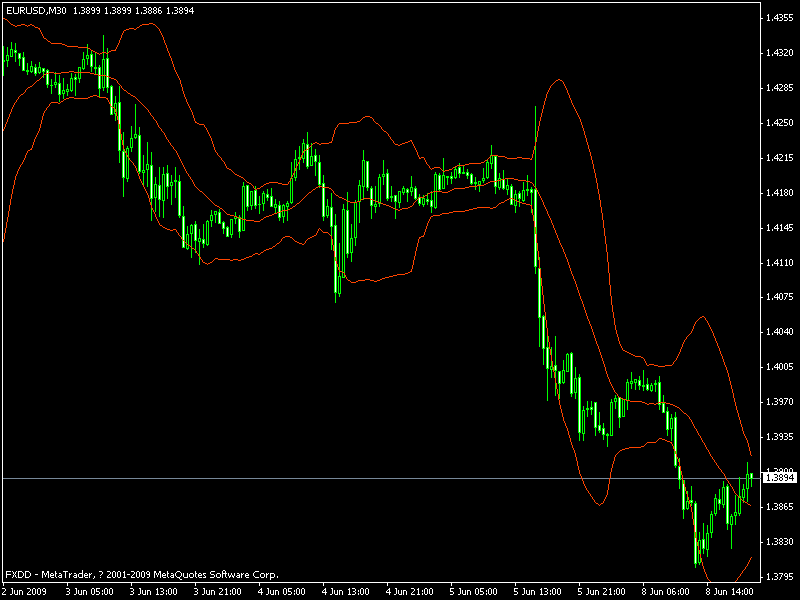
Task: Click the 2 Jun 2009 date label
Action: pyautogui.click(x=24, y=592)
